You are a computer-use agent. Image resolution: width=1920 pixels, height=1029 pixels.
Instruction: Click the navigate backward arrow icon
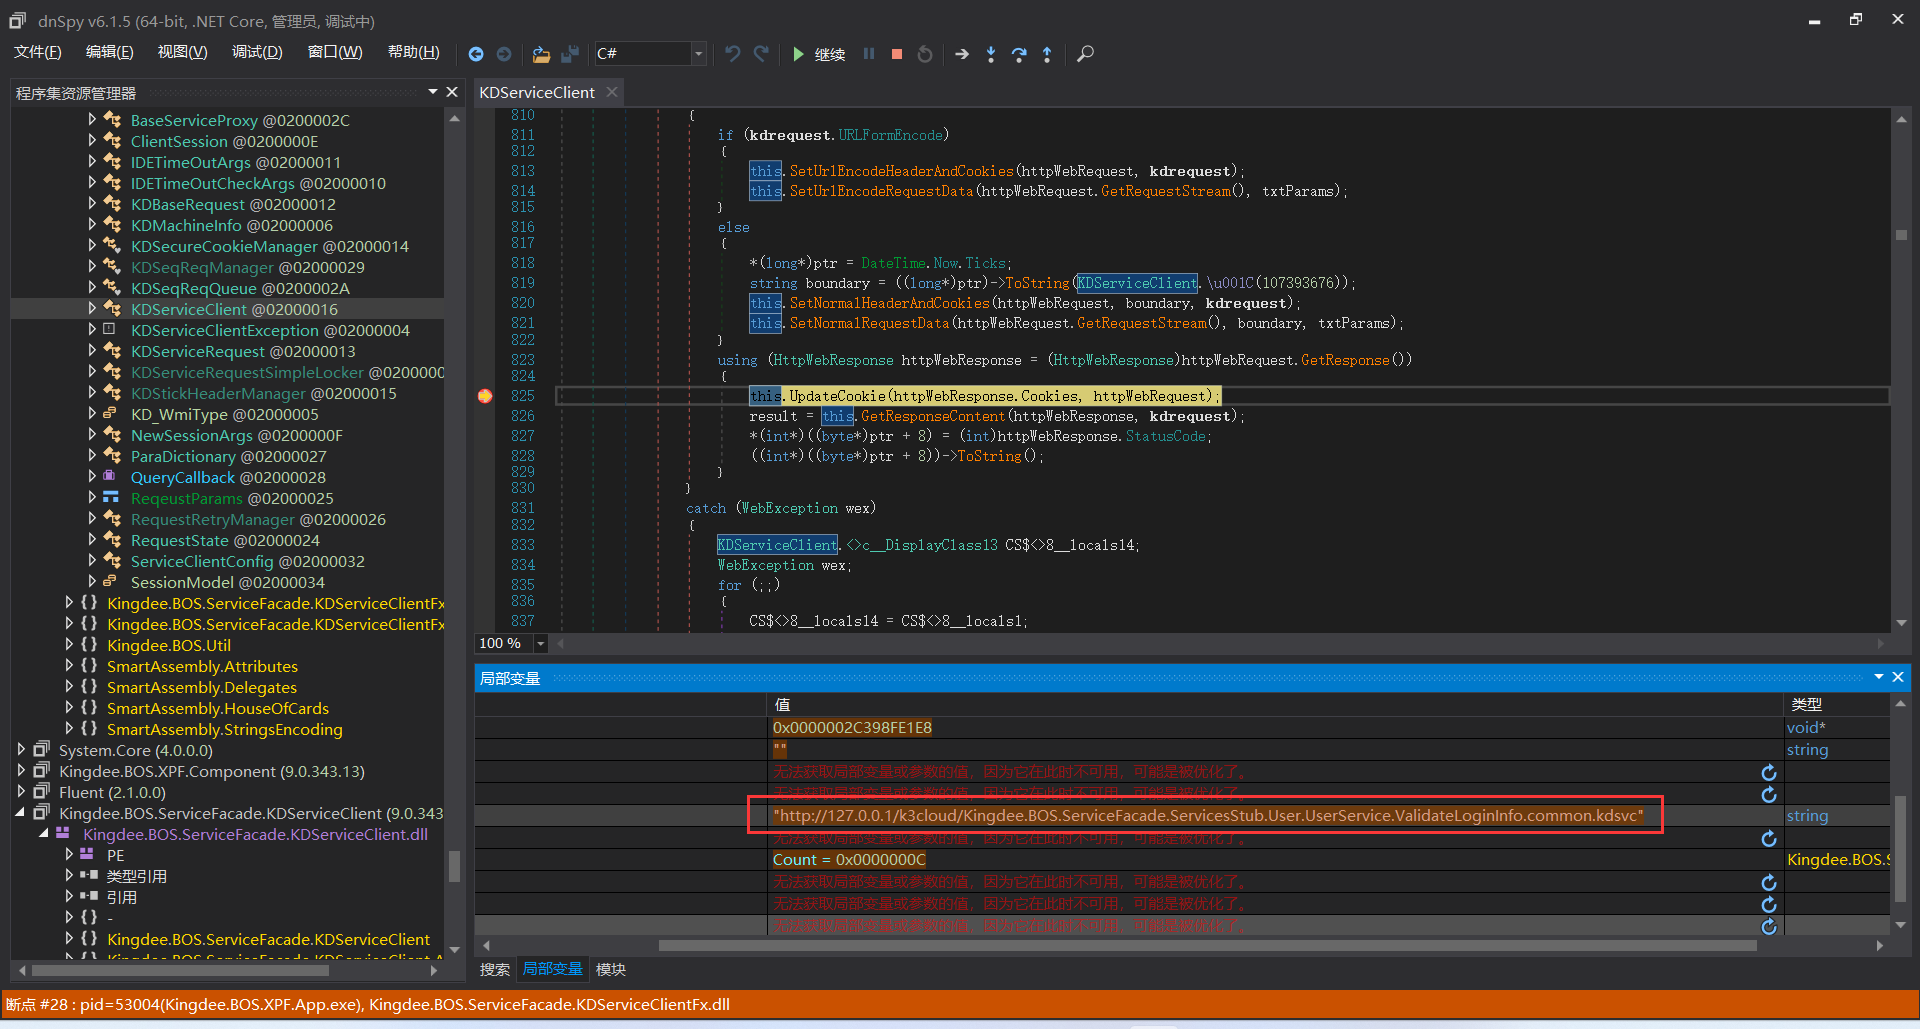pyautogui.click(x=476, y=54)
